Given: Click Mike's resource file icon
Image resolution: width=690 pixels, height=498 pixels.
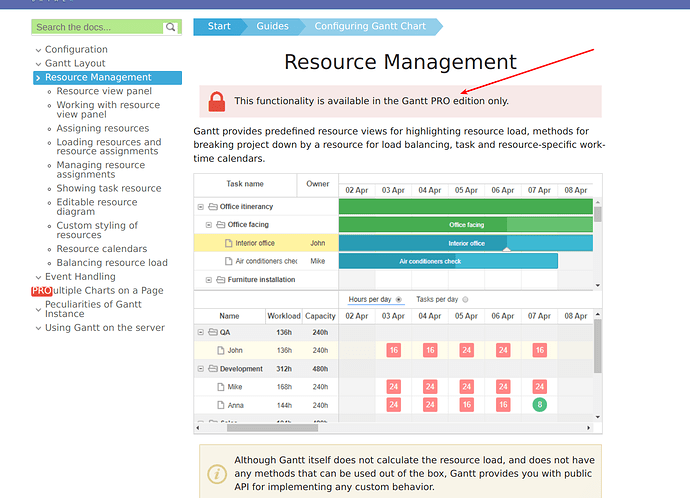Looking at the screenshot, I should point(221,387).
